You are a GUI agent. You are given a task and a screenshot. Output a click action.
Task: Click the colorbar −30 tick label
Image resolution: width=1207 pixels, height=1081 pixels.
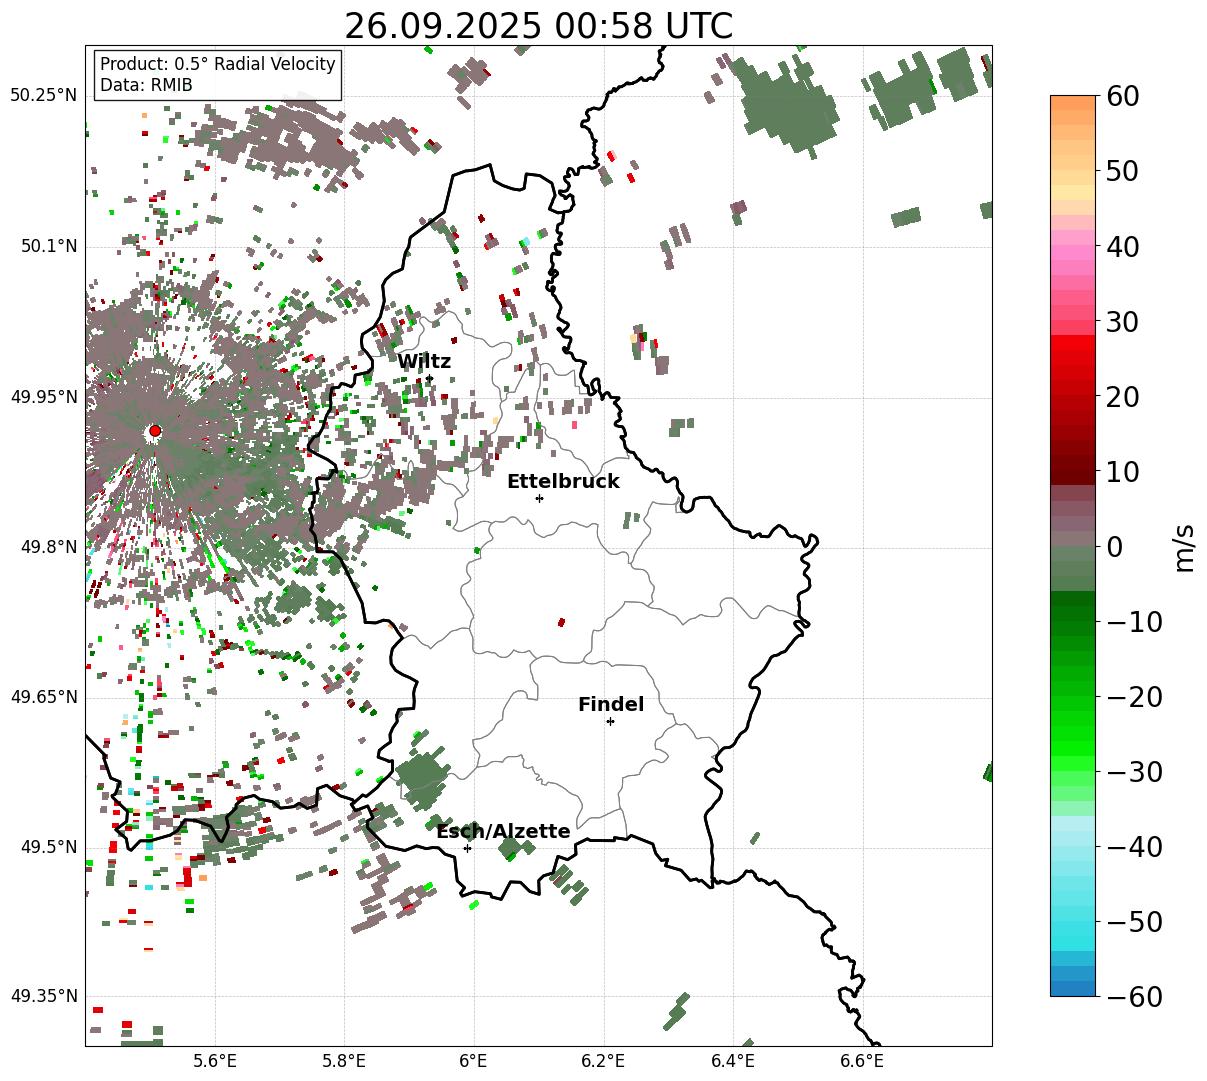click(1134, 771)
